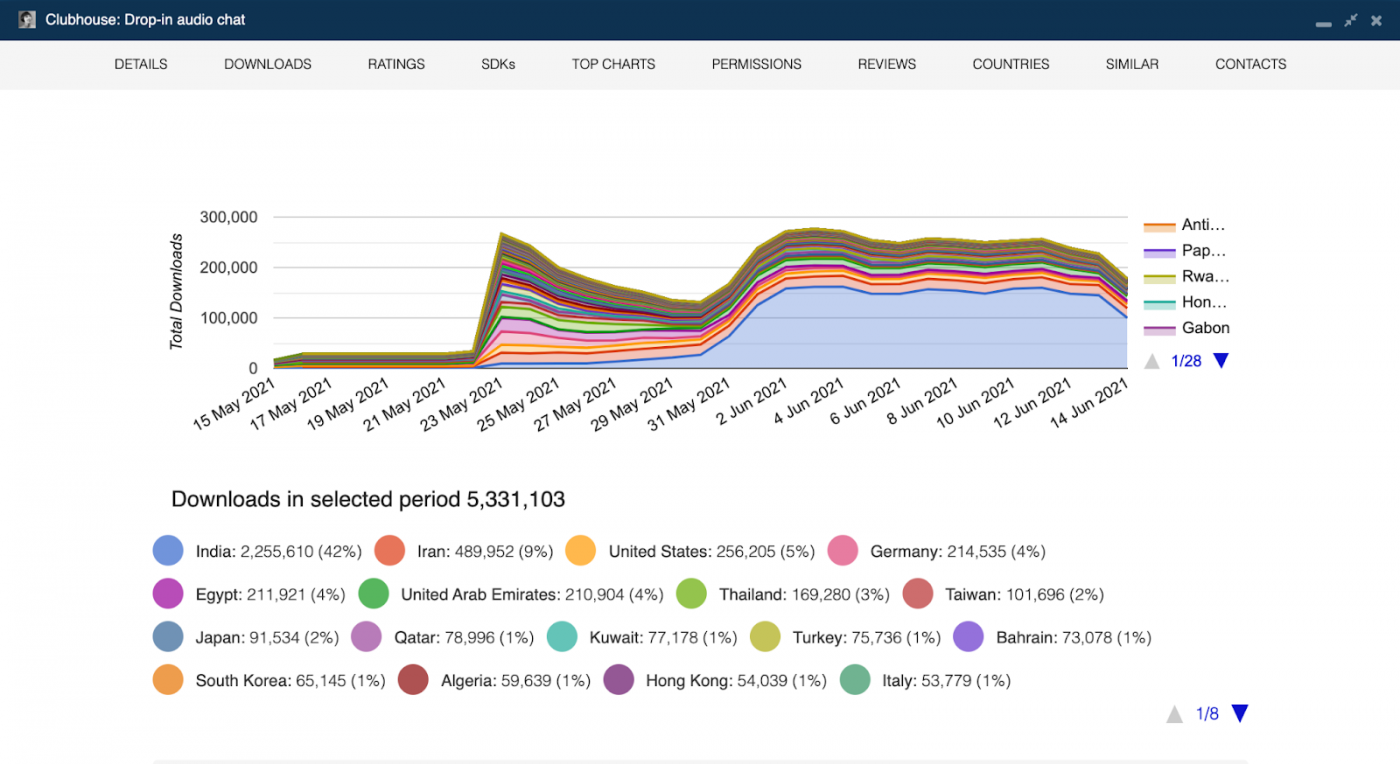Click the text Qatar: 78,996 (1%)

(464, 637)
